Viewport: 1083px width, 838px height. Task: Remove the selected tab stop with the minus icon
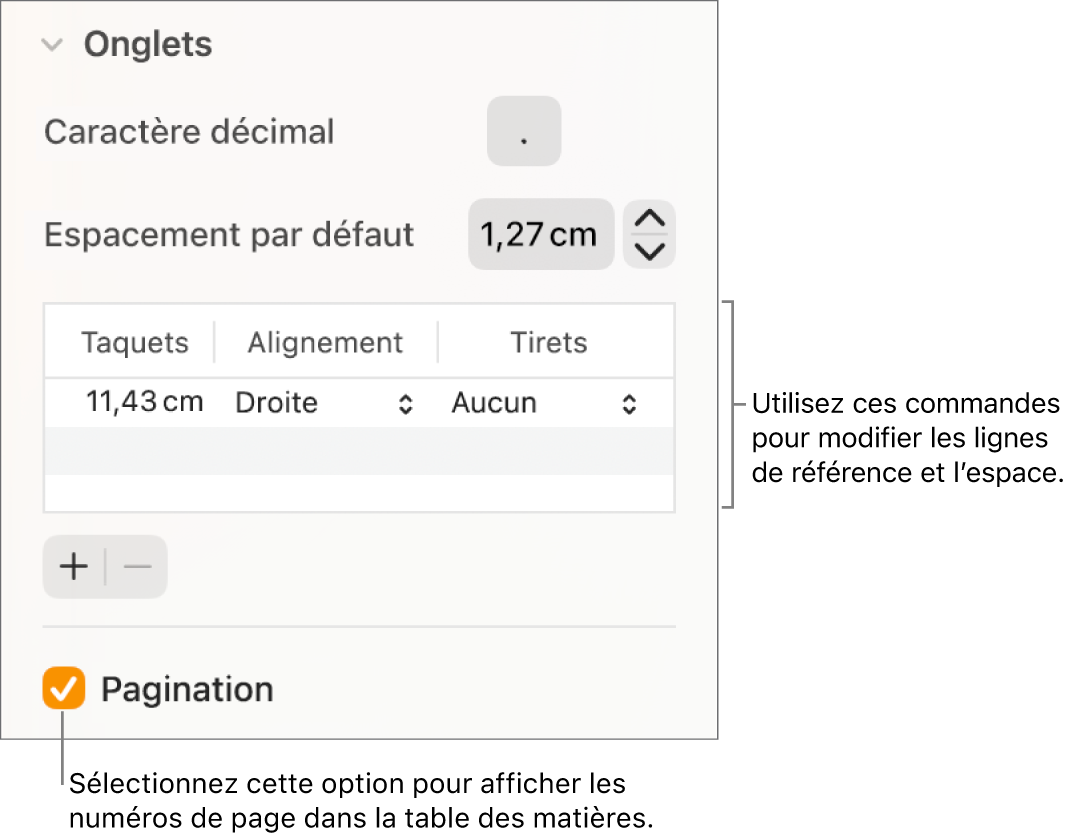[136, 566]
